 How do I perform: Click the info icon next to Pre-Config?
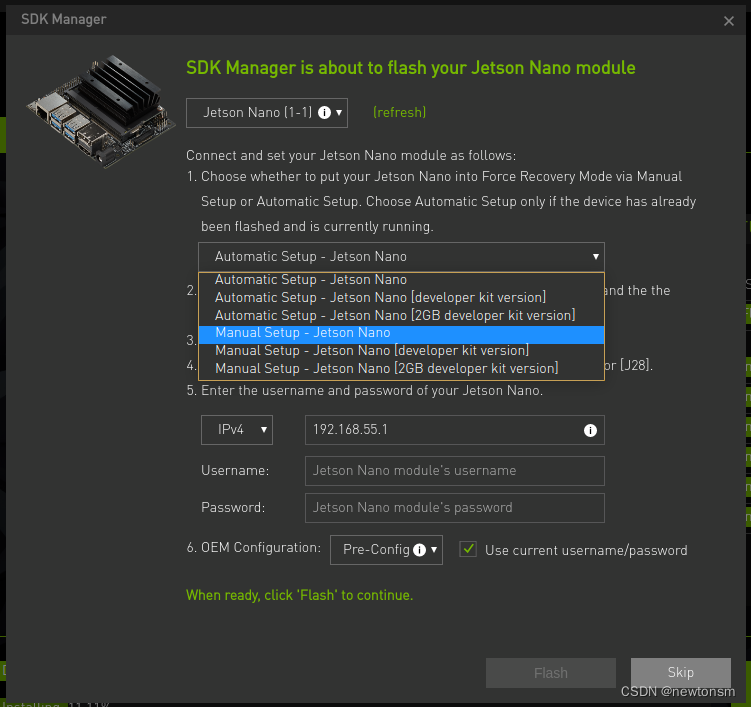click(x=419, y=549)
